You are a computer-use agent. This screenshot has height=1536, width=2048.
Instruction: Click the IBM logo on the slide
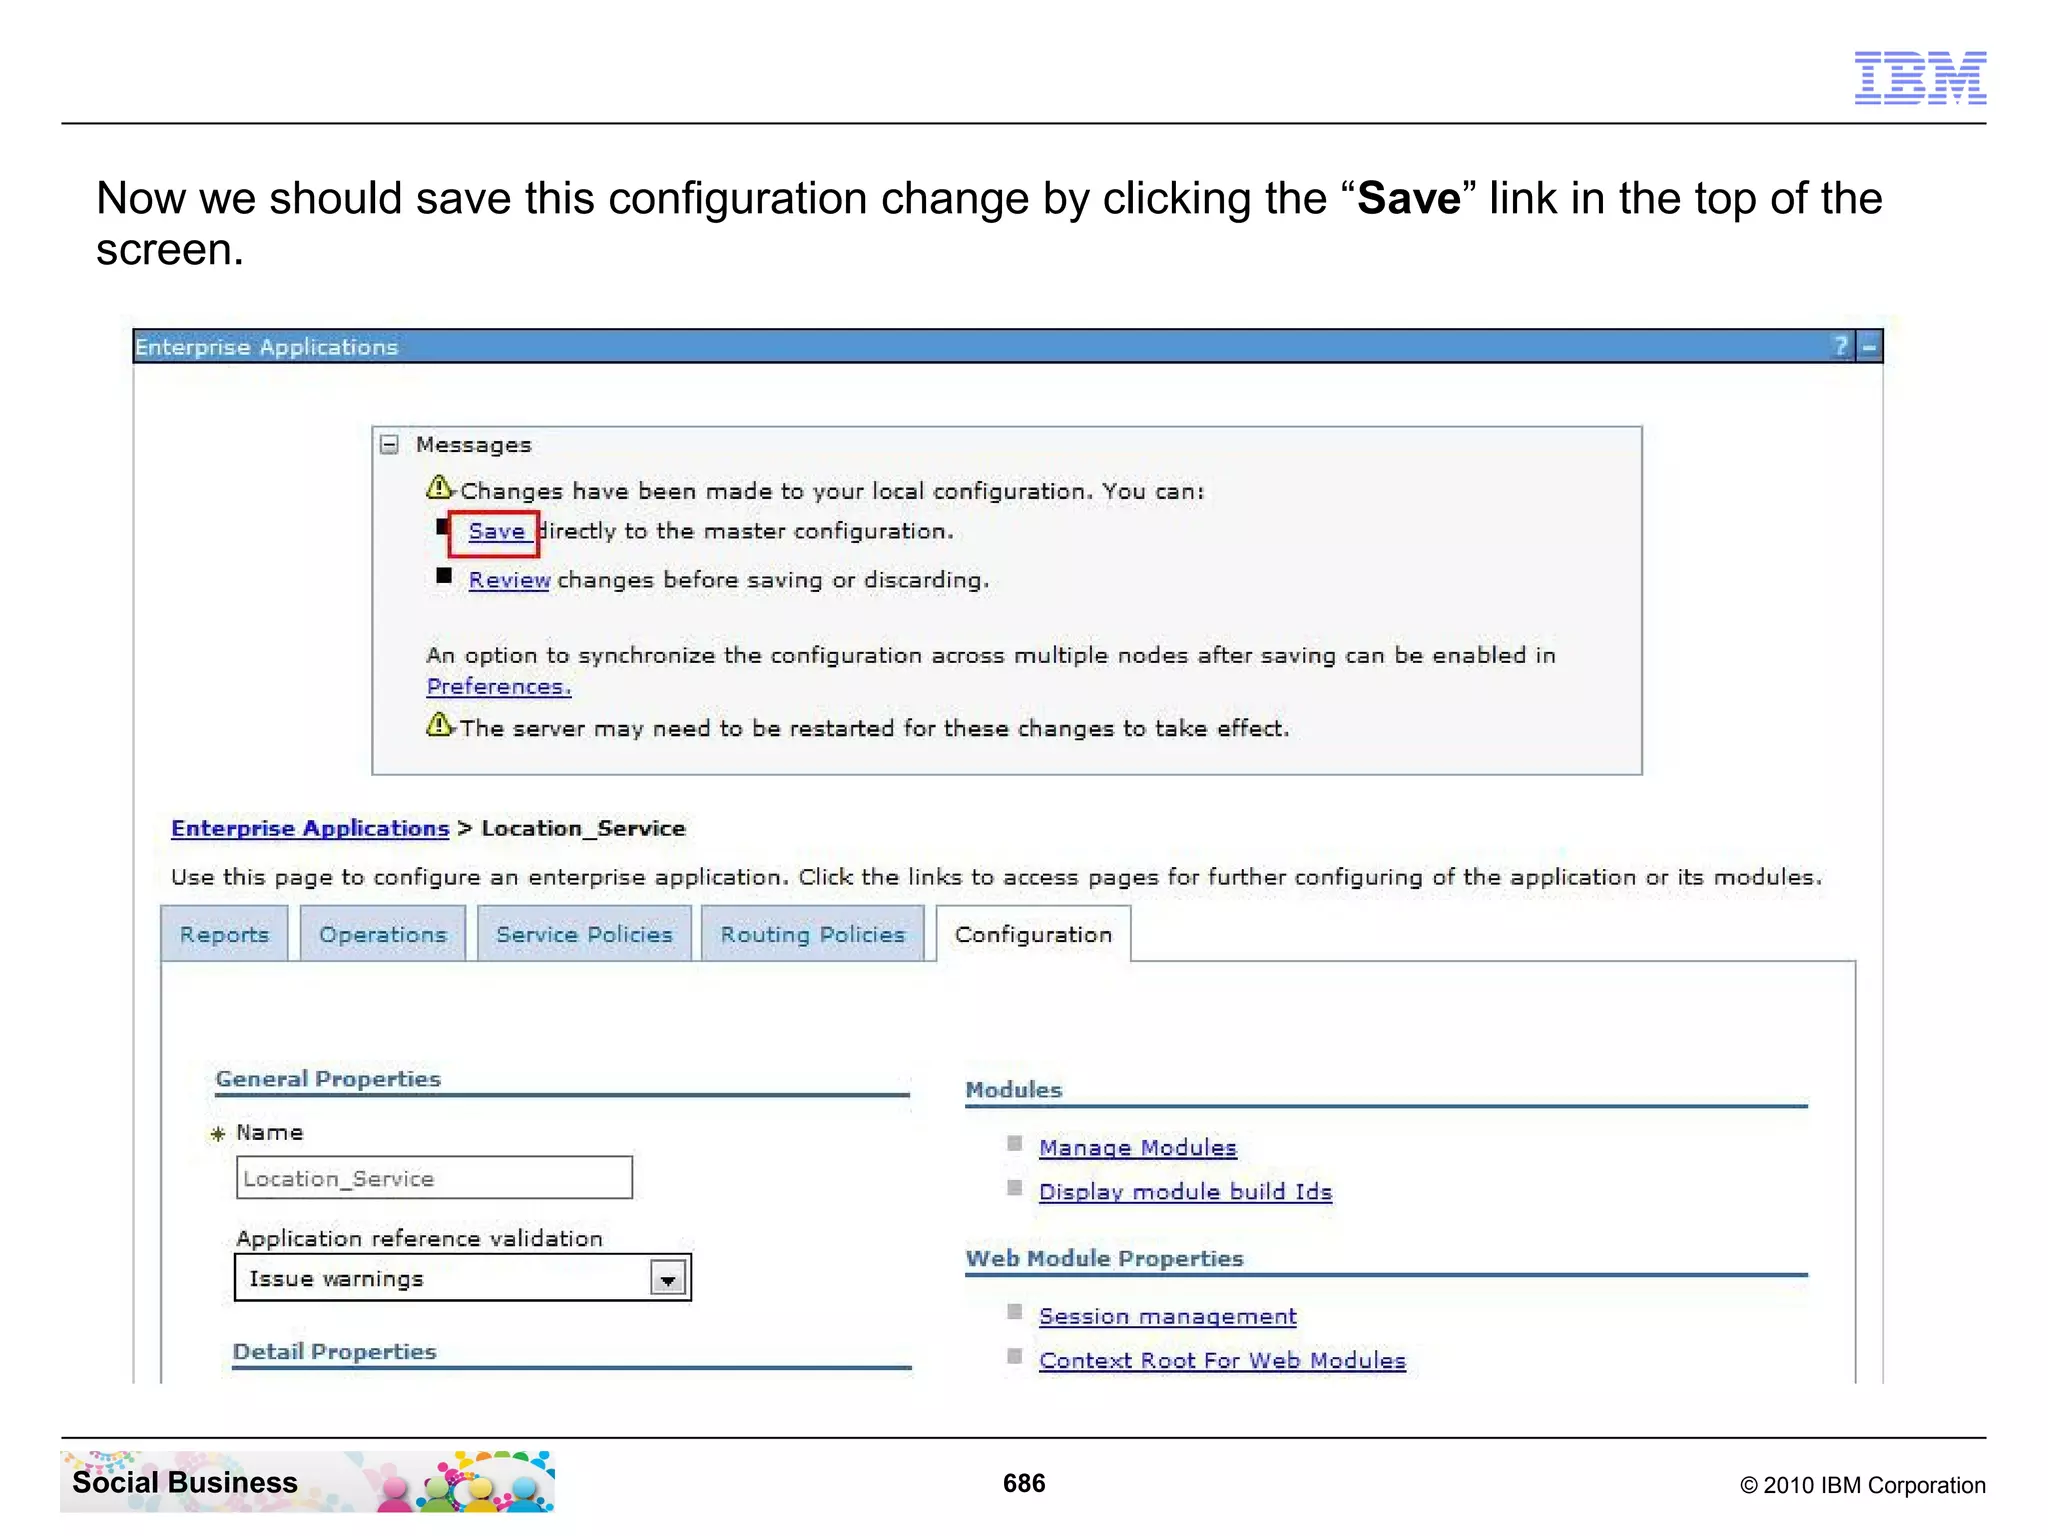(x=1920, y=78)
